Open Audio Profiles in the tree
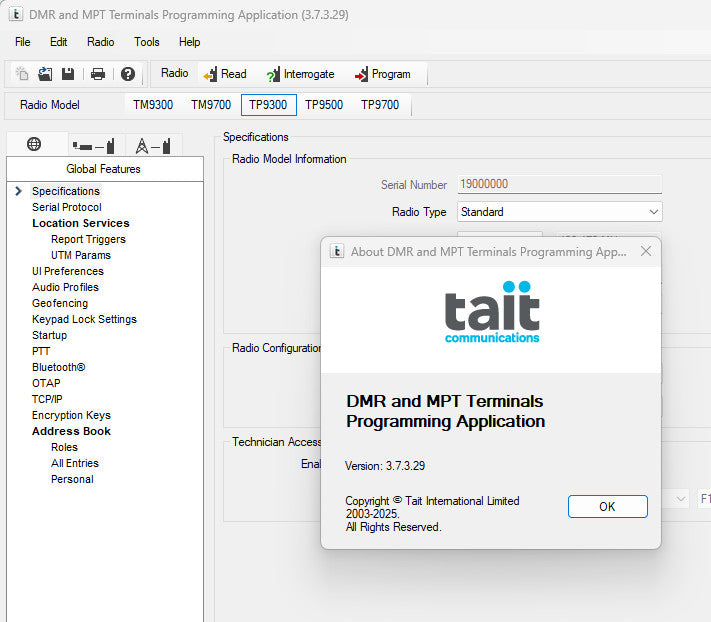 tap(65, 287)
